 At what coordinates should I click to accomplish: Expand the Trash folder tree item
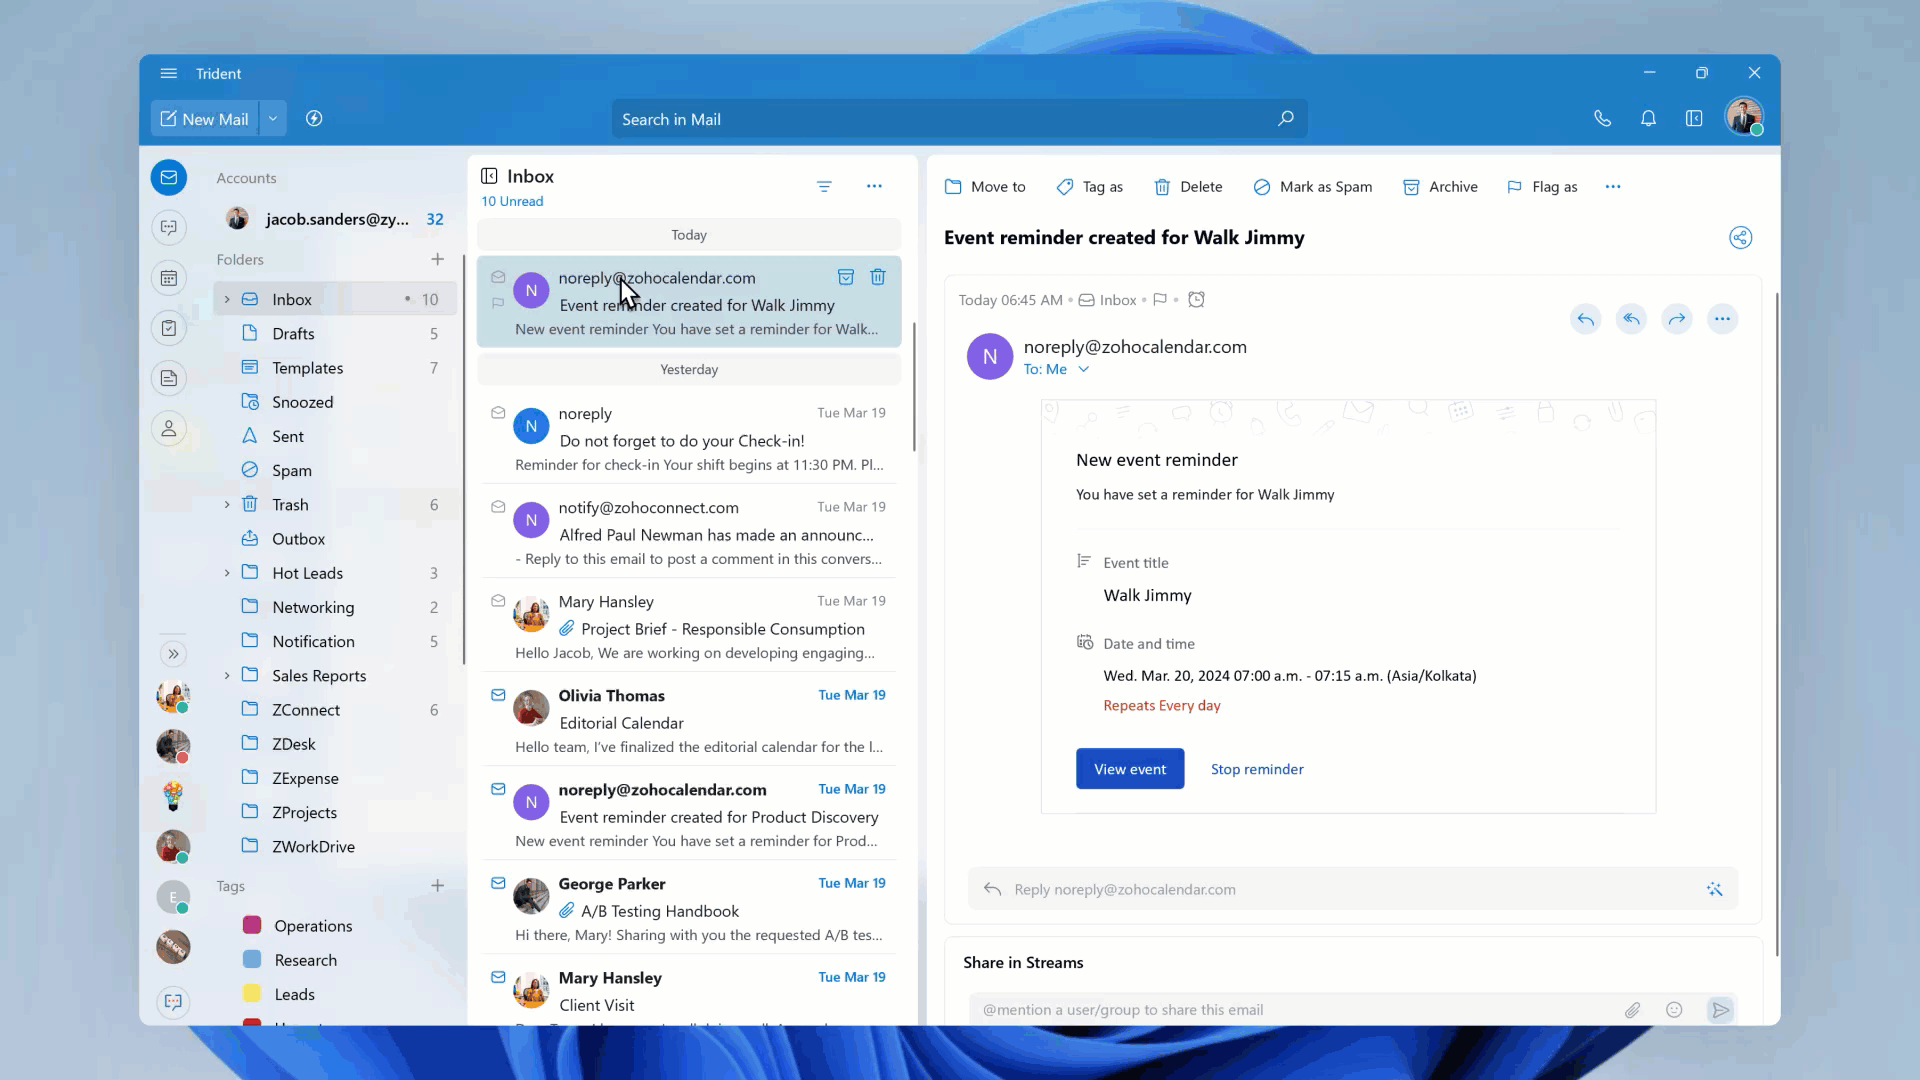[227, 504]
